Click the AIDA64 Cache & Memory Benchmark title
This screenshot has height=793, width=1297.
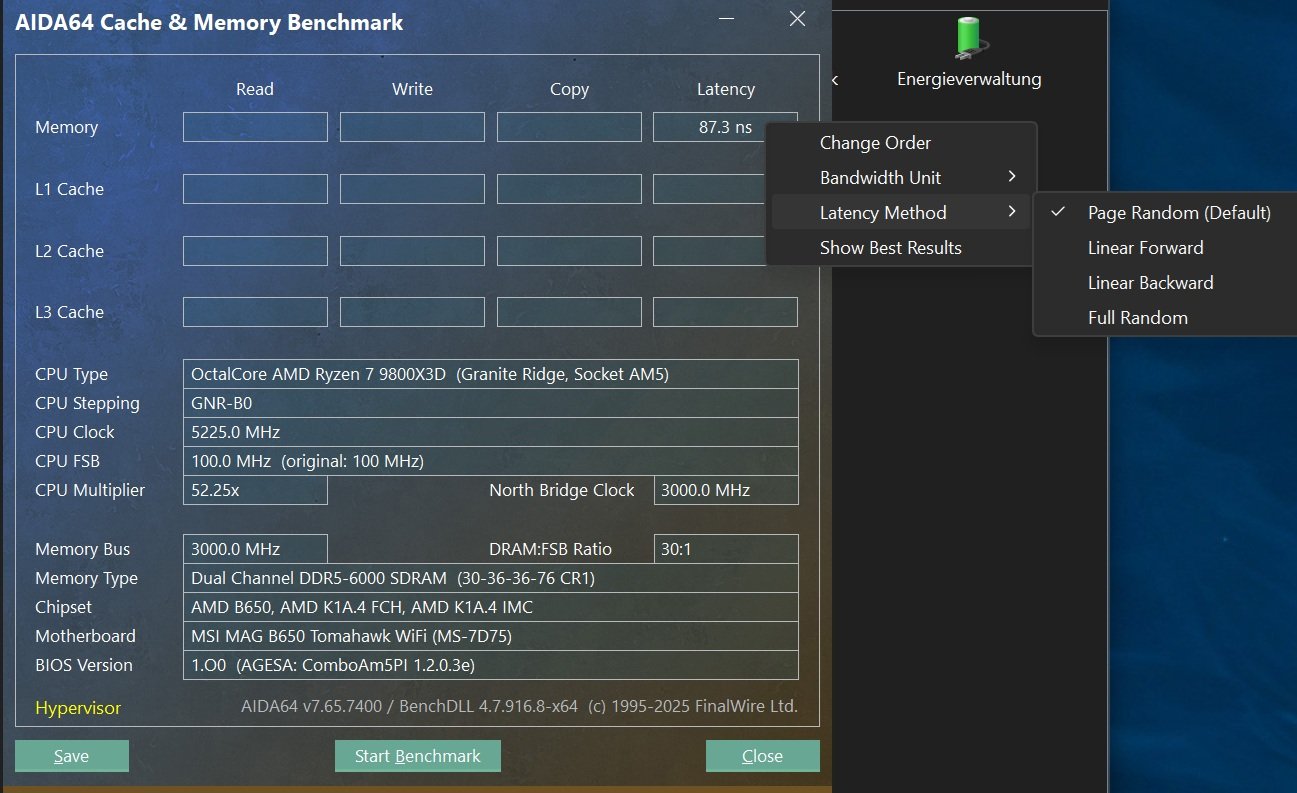click(209, 22)
